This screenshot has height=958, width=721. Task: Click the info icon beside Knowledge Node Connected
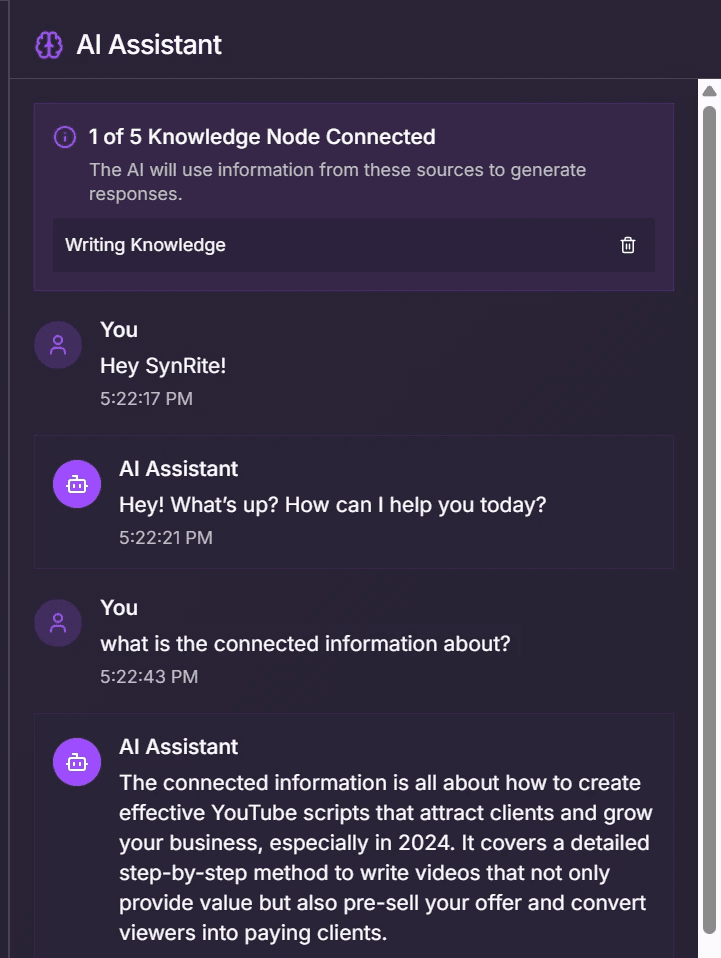pos(65,137)
